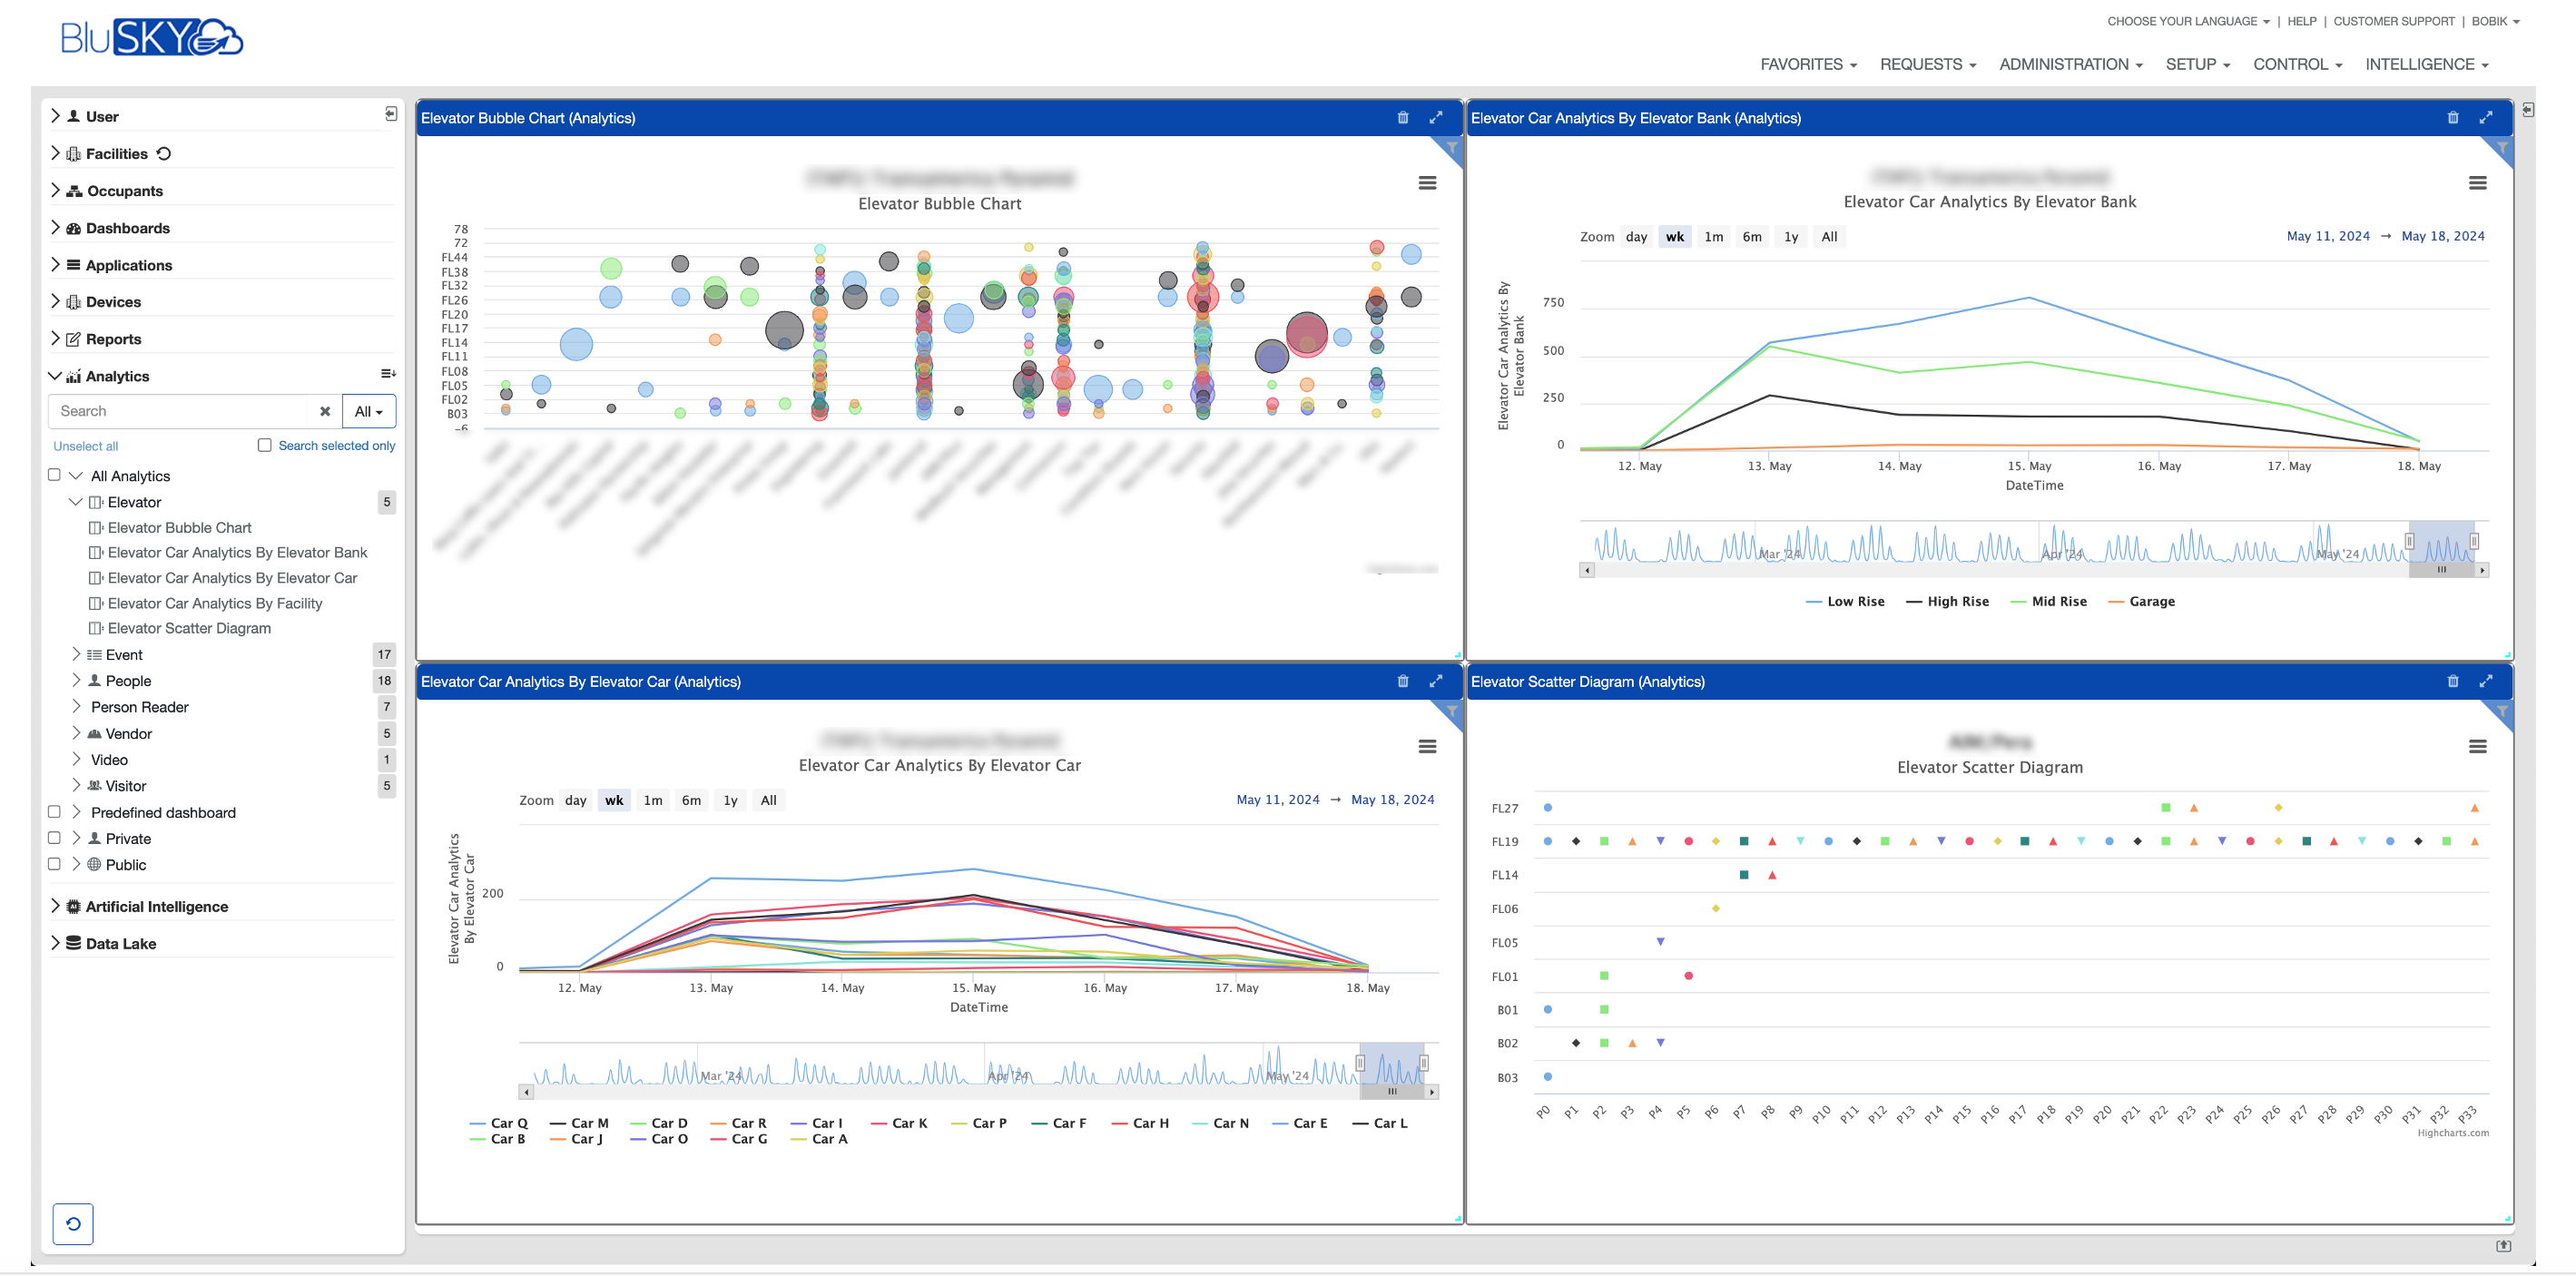Open the FAVORITES menu

(x=1808, y=64)
